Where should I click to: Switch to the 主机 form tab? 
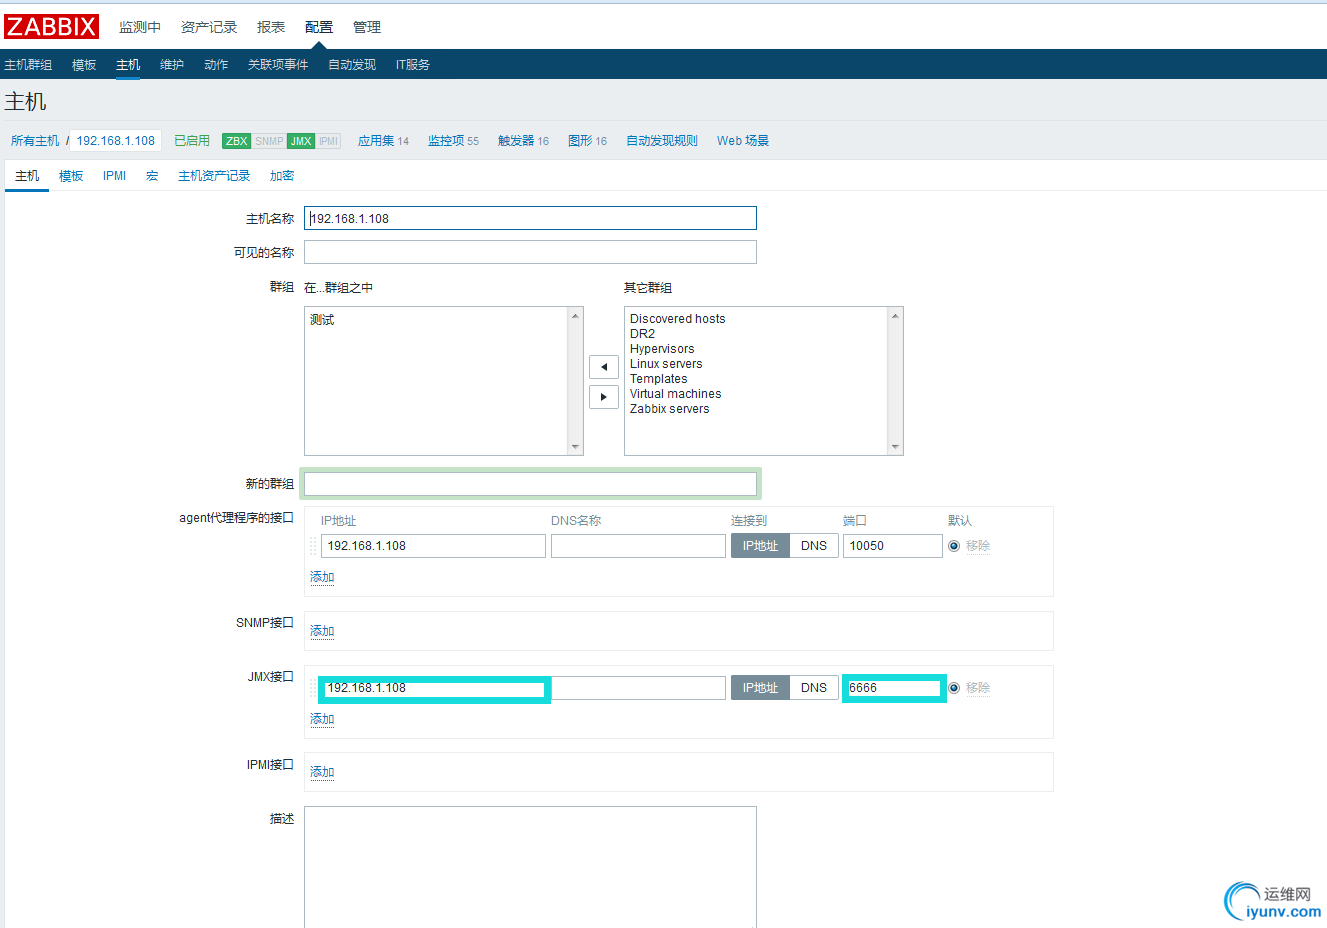tap(27, 176)
